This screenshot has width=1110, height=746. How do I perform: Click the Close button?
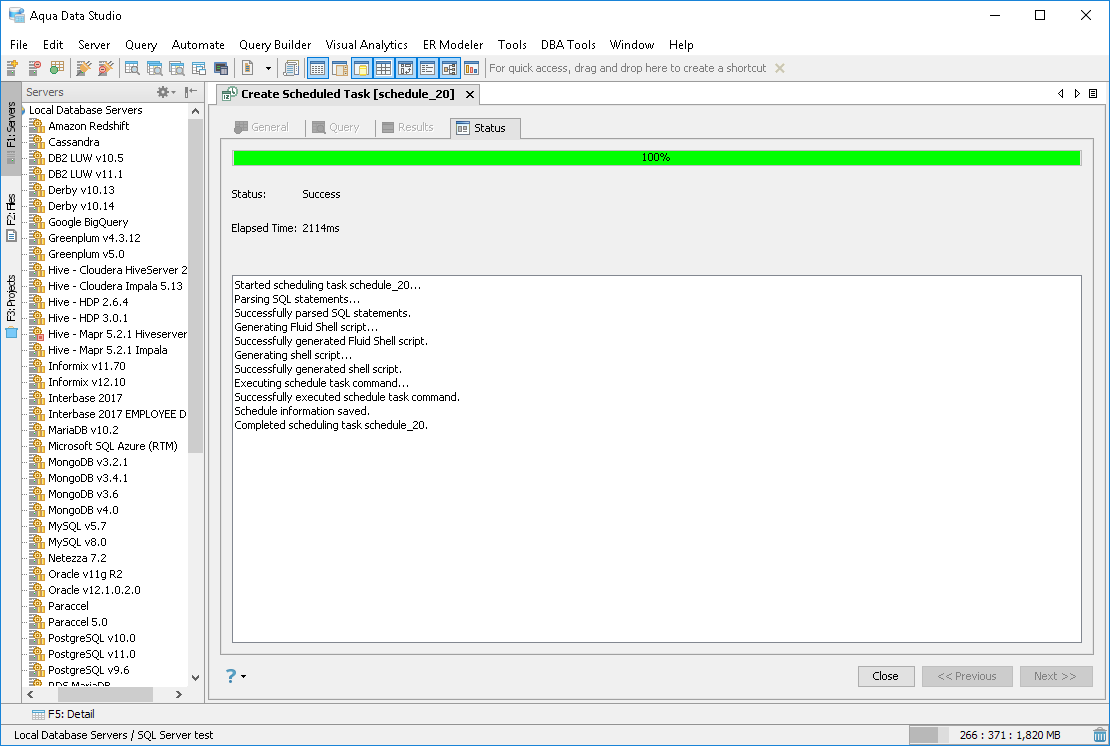pos(886,676)
